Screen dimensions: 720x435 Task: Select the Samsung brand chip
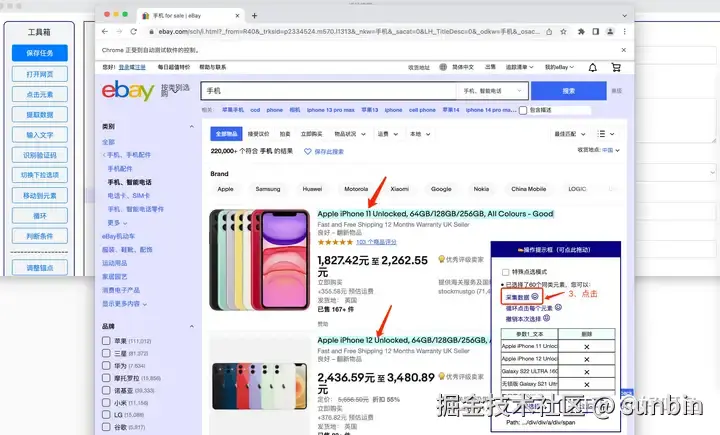[x=268, y=189]
